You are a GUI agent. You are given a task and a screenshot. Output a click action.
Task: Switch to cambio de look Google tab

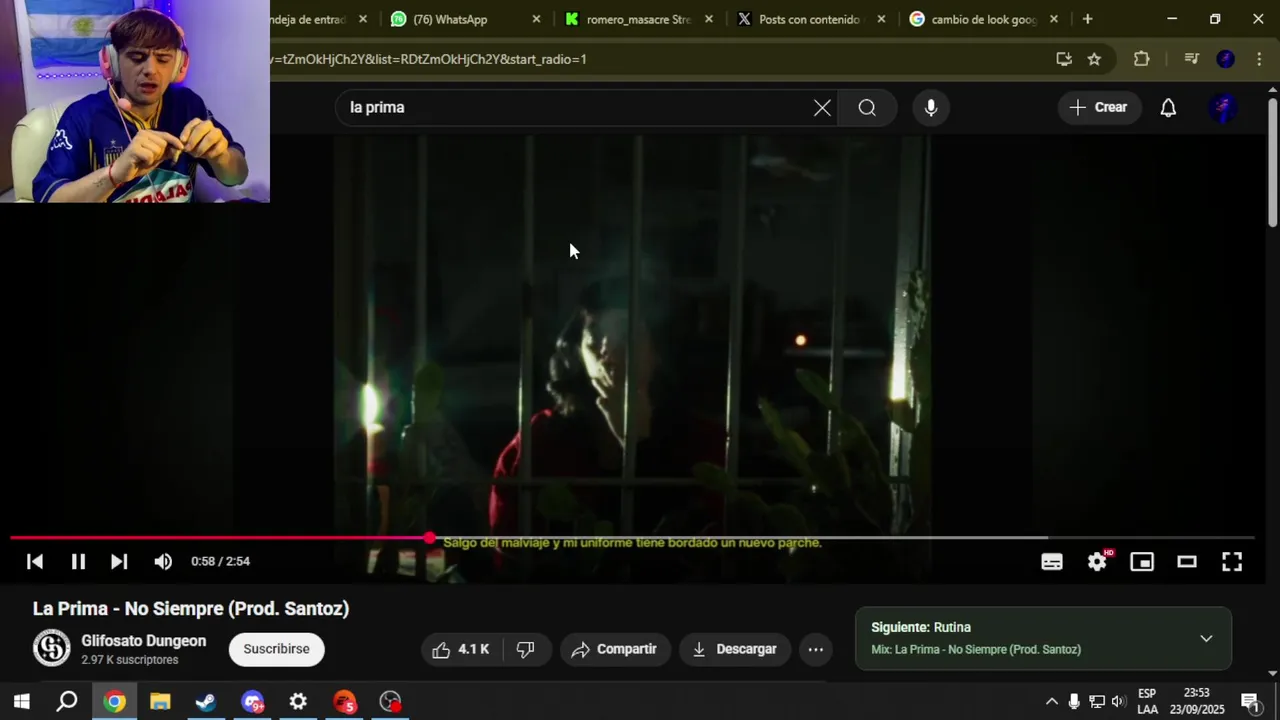point(984,19)
